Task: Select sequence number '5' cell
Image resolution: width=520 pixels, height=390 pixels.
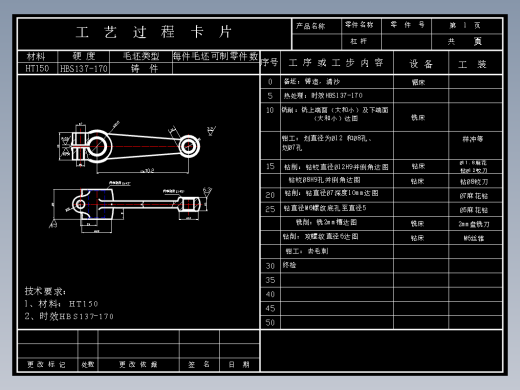Action: (270, 96)
